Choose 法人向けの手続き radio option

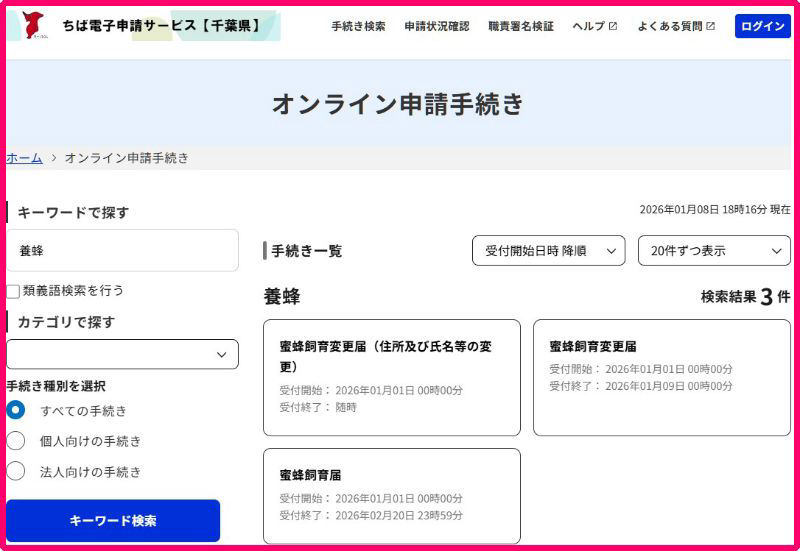point(16,471)
